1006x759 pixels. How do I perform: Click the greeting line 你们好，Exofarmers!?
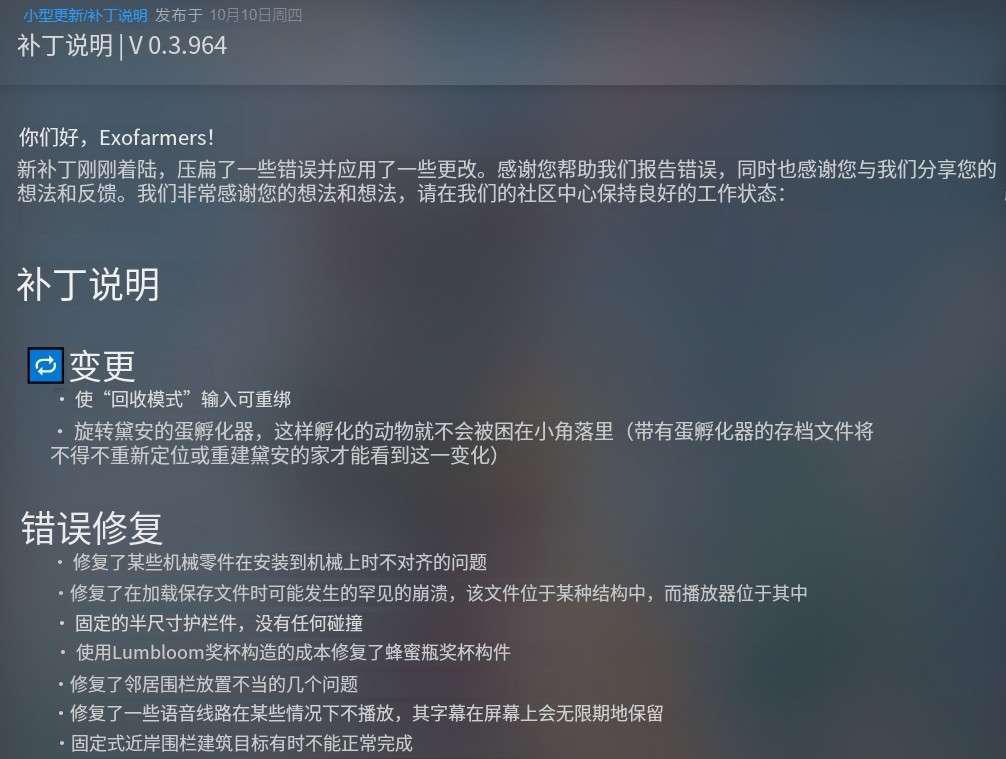(x=116, y=137)
